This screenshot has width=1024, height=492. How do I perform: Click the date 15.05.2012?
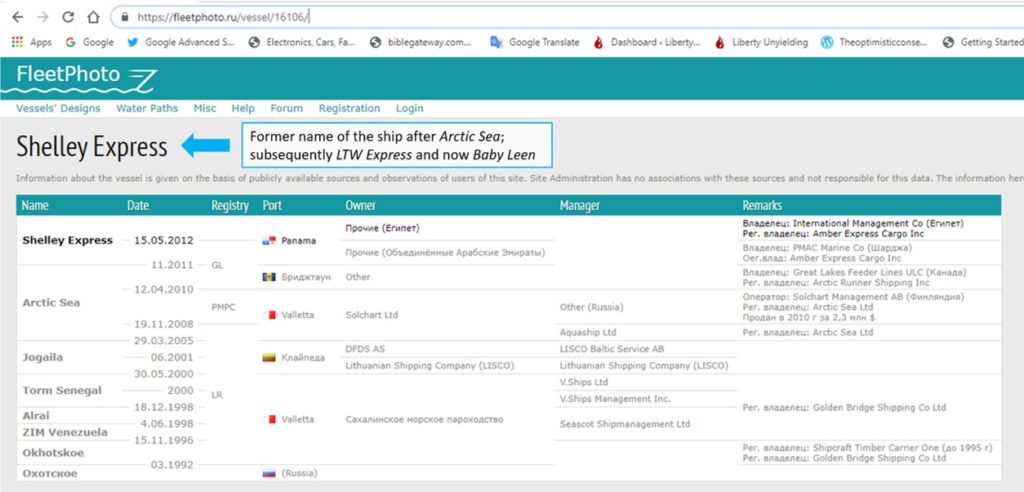pos(164,240)
